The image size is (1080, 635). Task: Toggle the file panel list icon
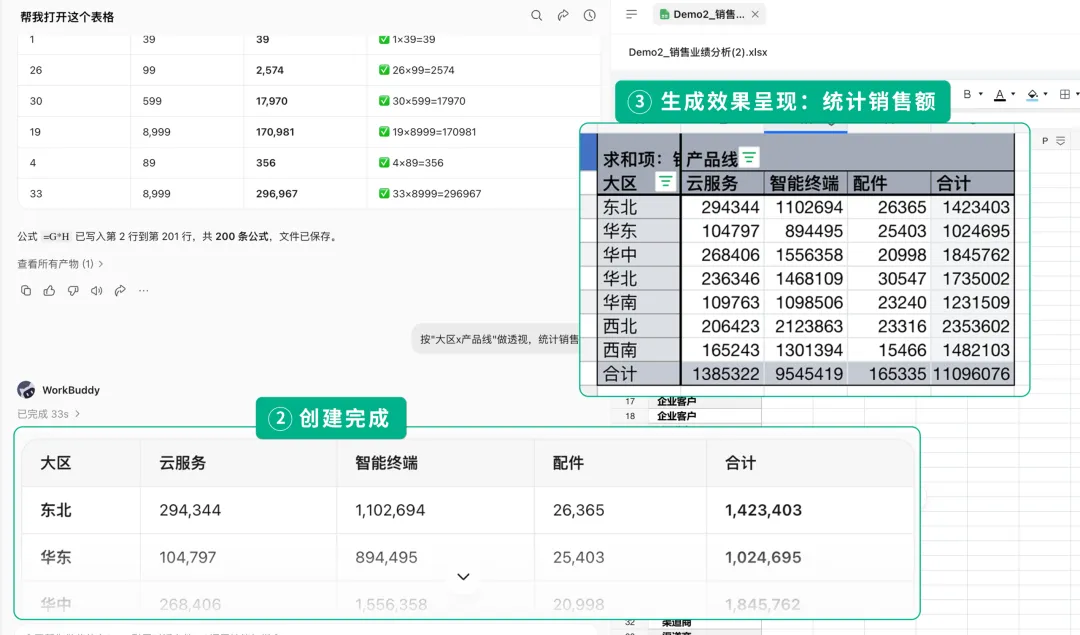[632, 14]
